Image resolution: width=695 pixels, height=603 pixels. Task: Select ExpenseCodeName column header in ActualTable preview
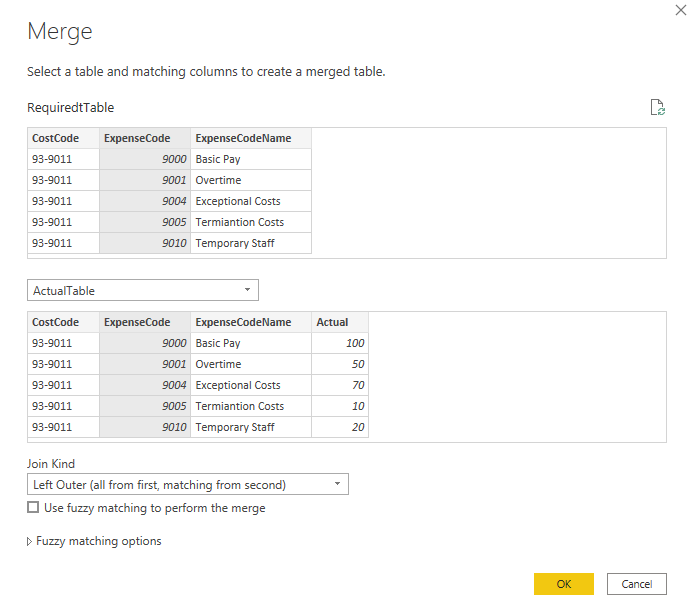pos(251,322)
